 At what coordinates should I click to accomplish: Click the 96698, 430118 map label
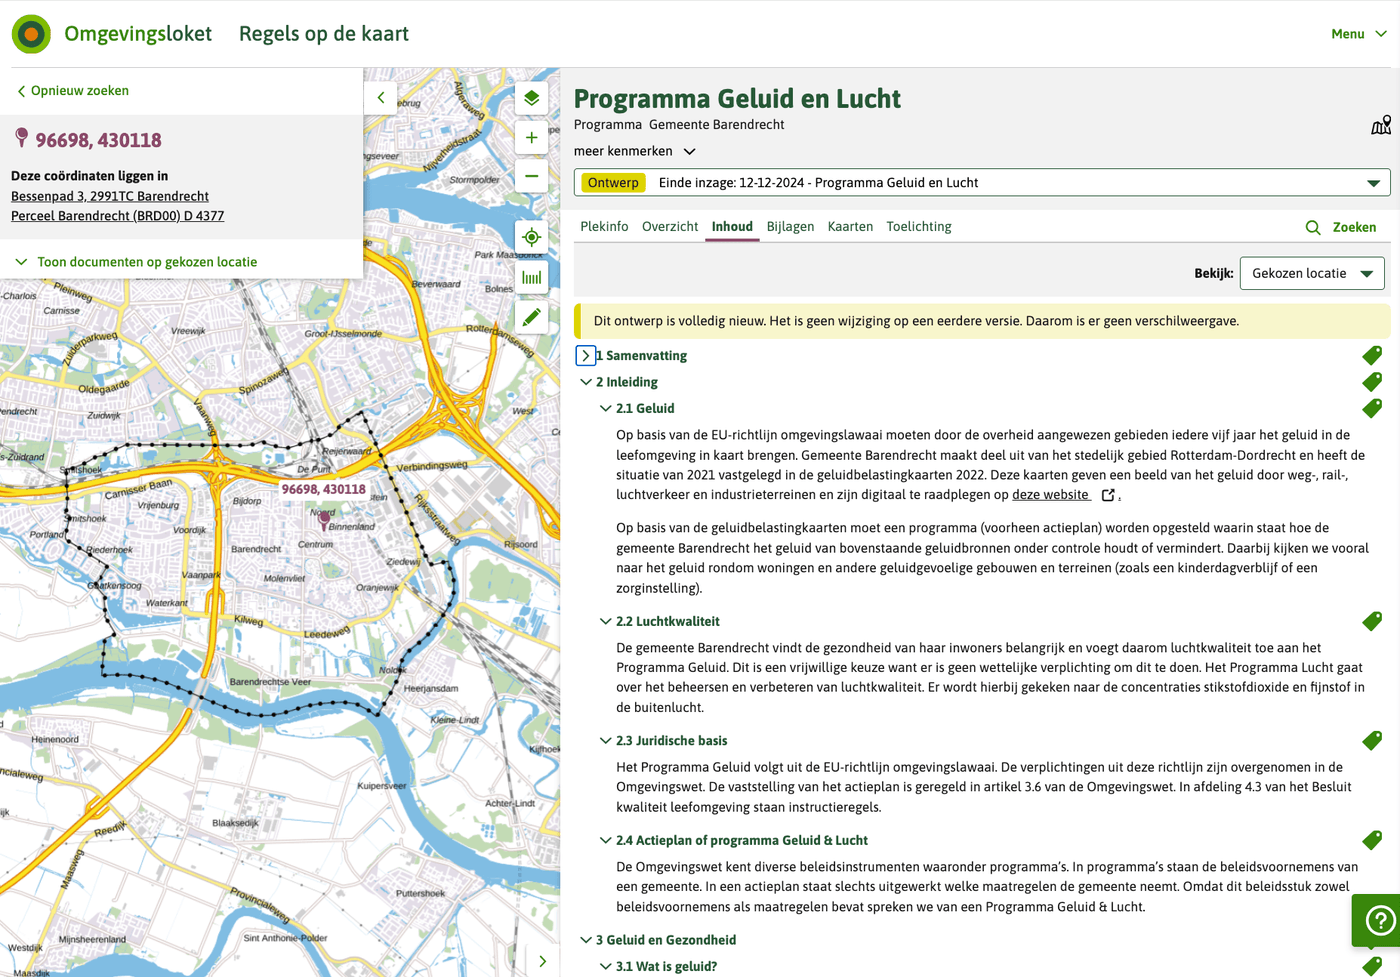(323, 489)
